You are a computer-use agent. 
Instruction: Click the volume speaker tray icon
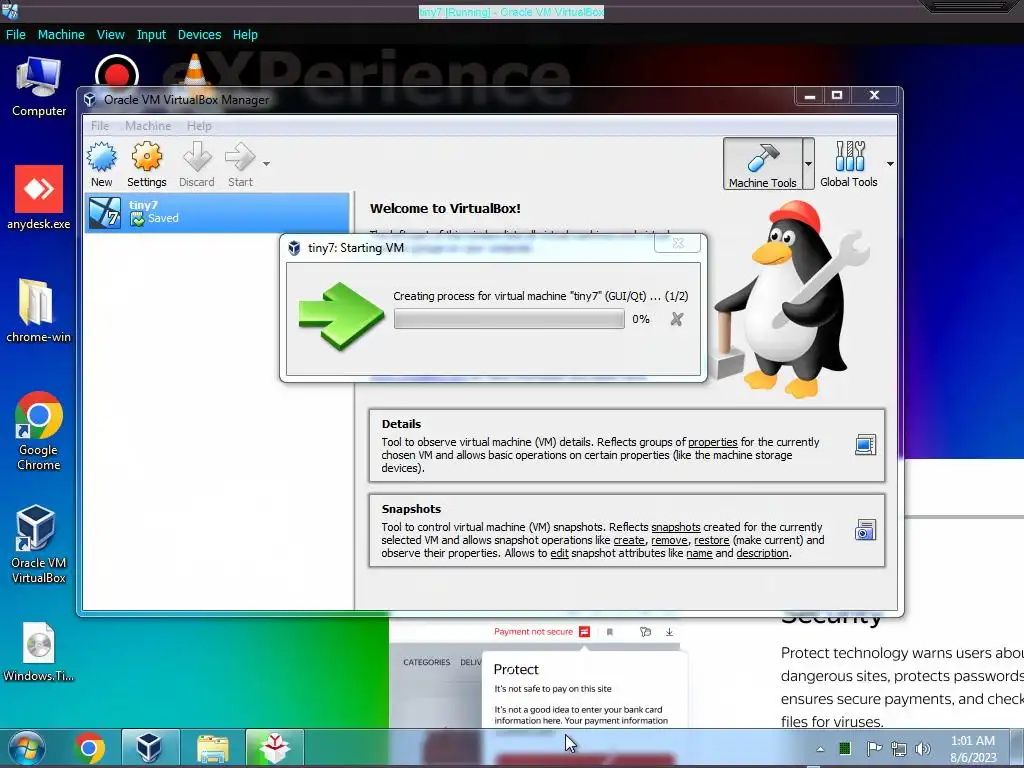pos(923,749)
